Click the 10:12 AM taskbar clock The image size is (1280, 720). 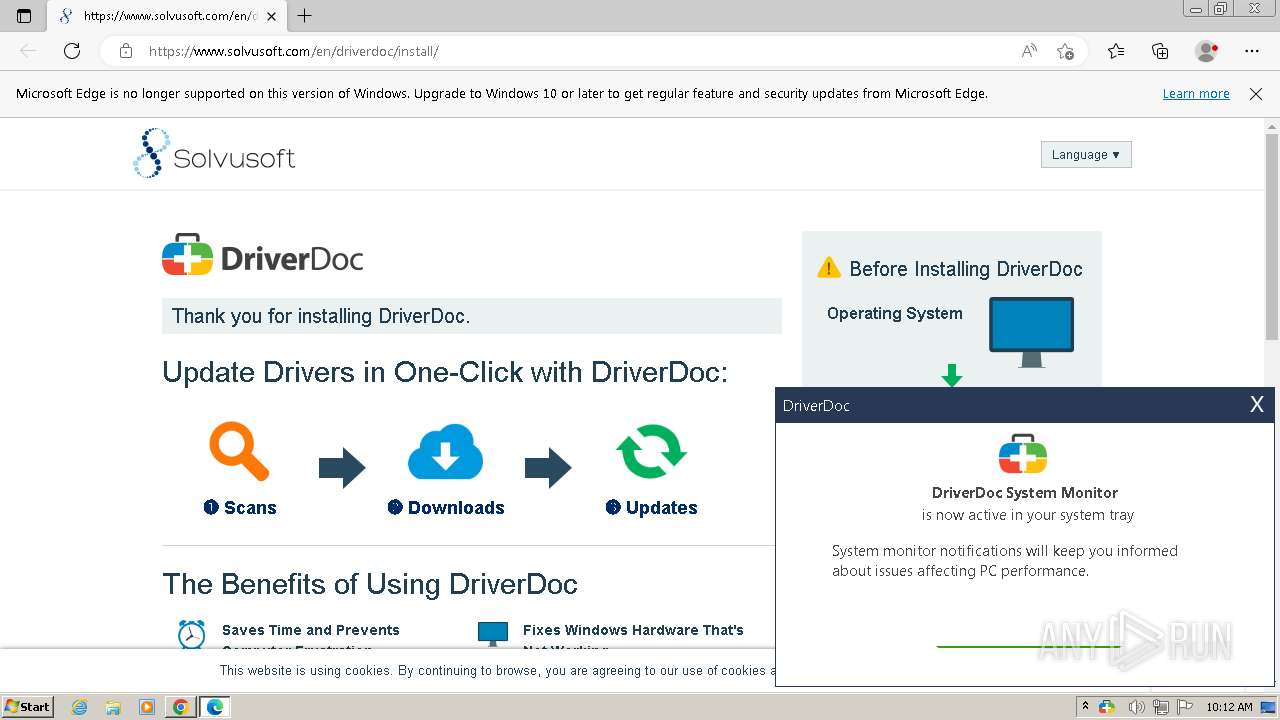tap(1229, 707)
